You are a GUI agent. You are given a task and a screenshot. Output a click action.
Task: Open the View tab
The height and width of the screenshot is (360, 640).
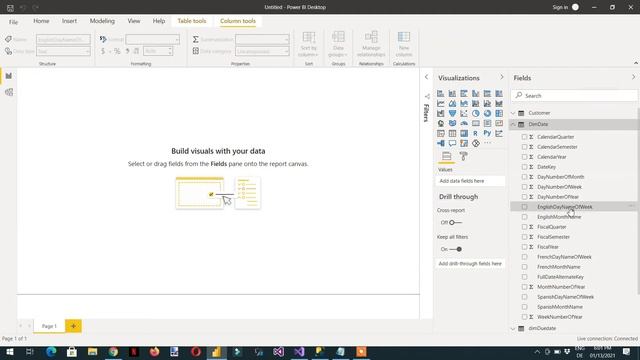[x=133, y=21]
